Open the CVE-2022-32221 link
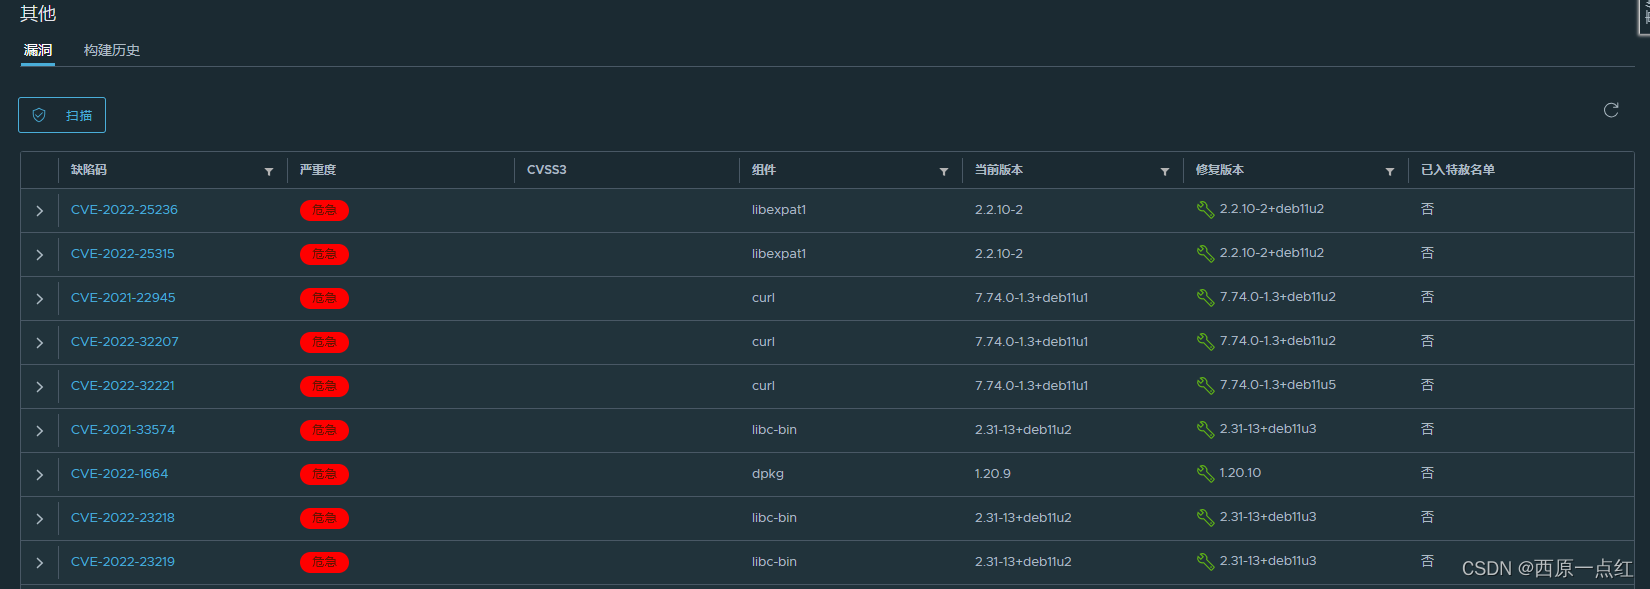Viewport: 1650px width, 589px height. 123,386
